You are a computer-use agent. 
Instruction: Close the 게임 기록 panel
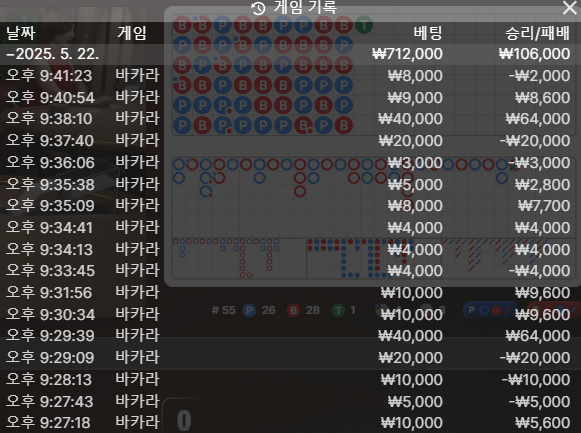pos(570,8)
